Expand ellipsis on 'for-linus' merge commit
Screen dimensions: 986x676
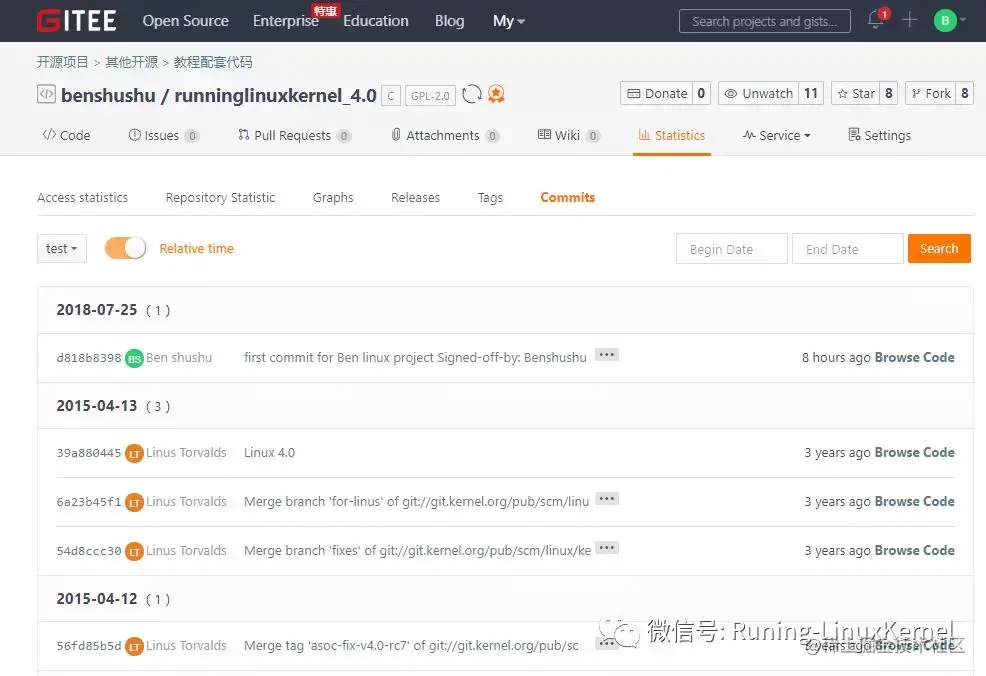click(x=607, y=499)
